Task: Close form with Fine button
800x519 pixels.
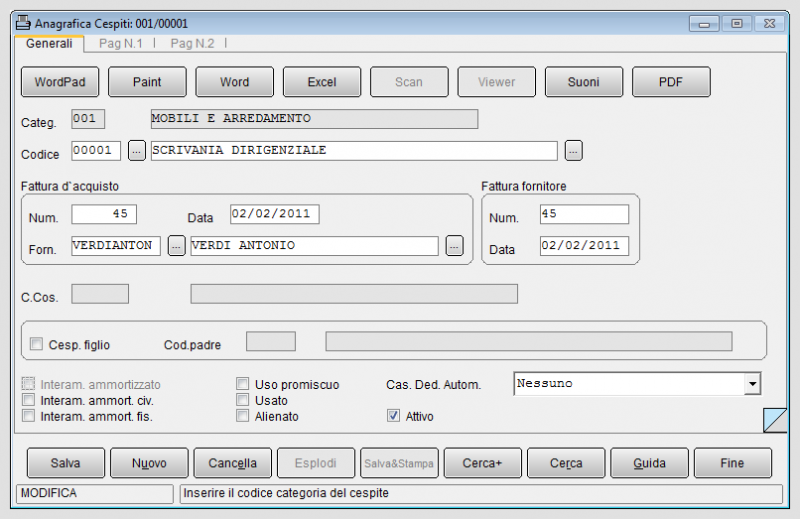Action: 733,463
